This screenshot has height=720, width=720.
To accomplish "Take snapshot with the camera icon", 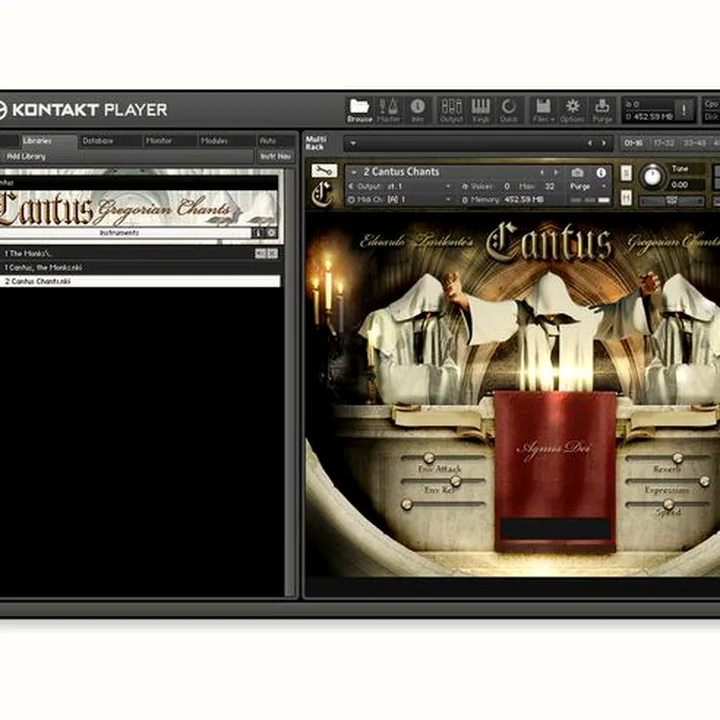I will tap(577, 173).
